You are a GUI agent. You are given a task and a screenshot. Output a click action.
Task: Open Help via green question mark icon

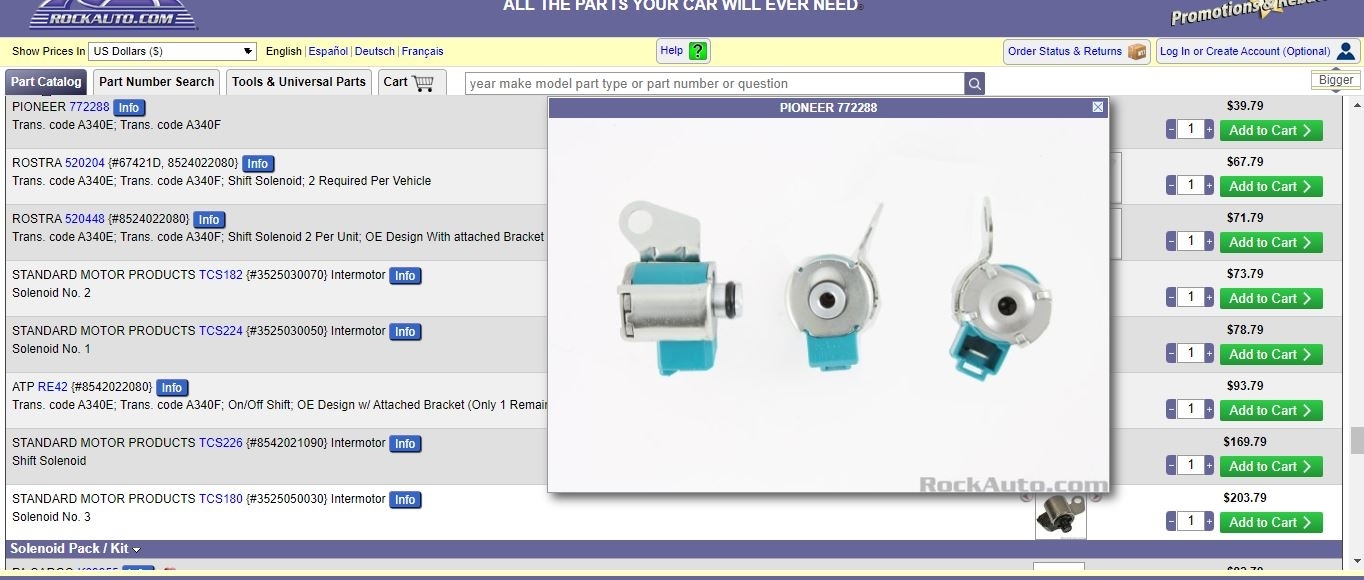tap(698, 51)
